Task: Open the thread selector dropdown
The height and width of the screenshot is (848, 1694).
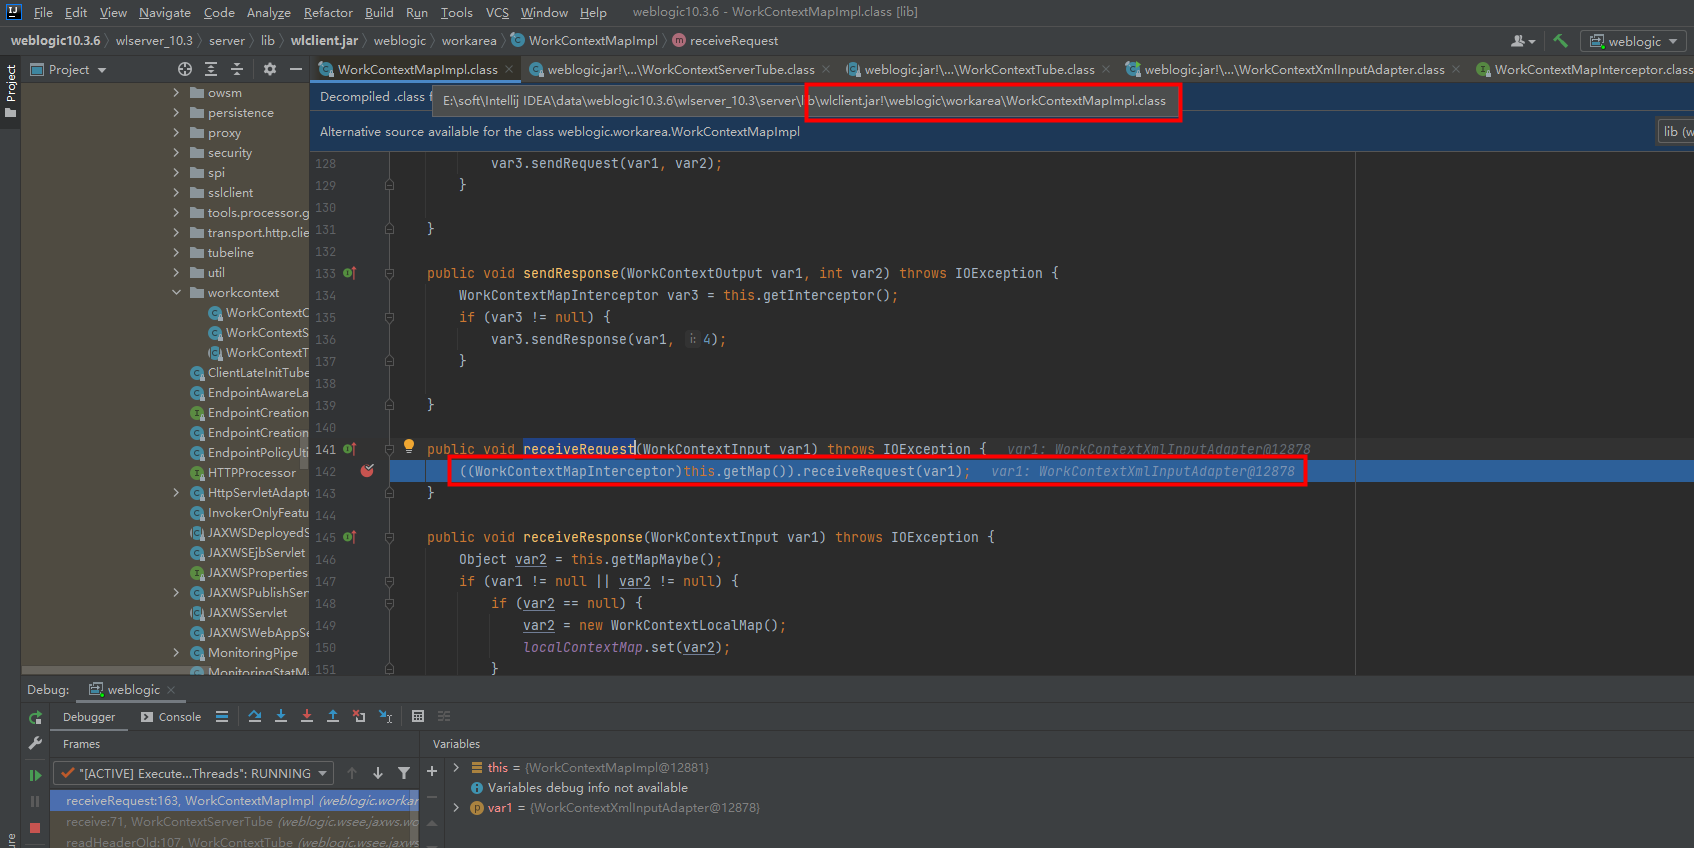Action: (x=194, y=773)
